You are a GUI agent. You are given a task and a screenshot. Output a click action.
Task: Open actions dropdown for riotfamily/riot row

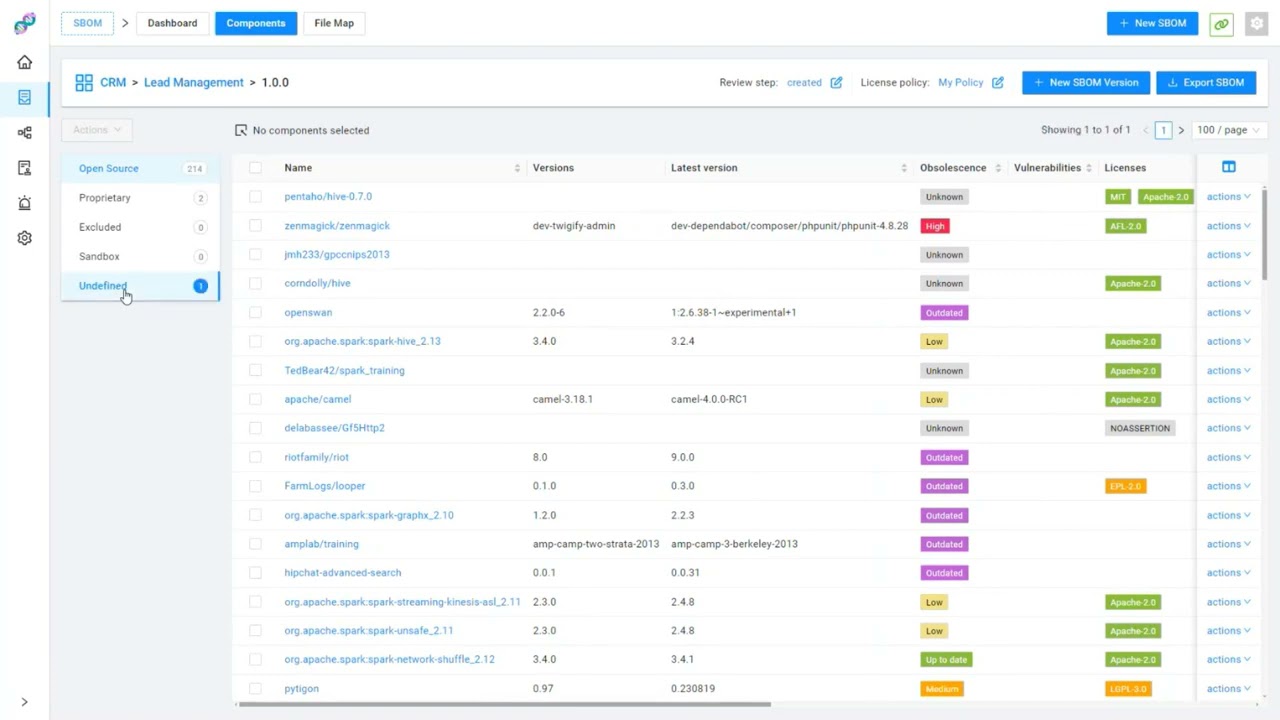[1228, 457]
